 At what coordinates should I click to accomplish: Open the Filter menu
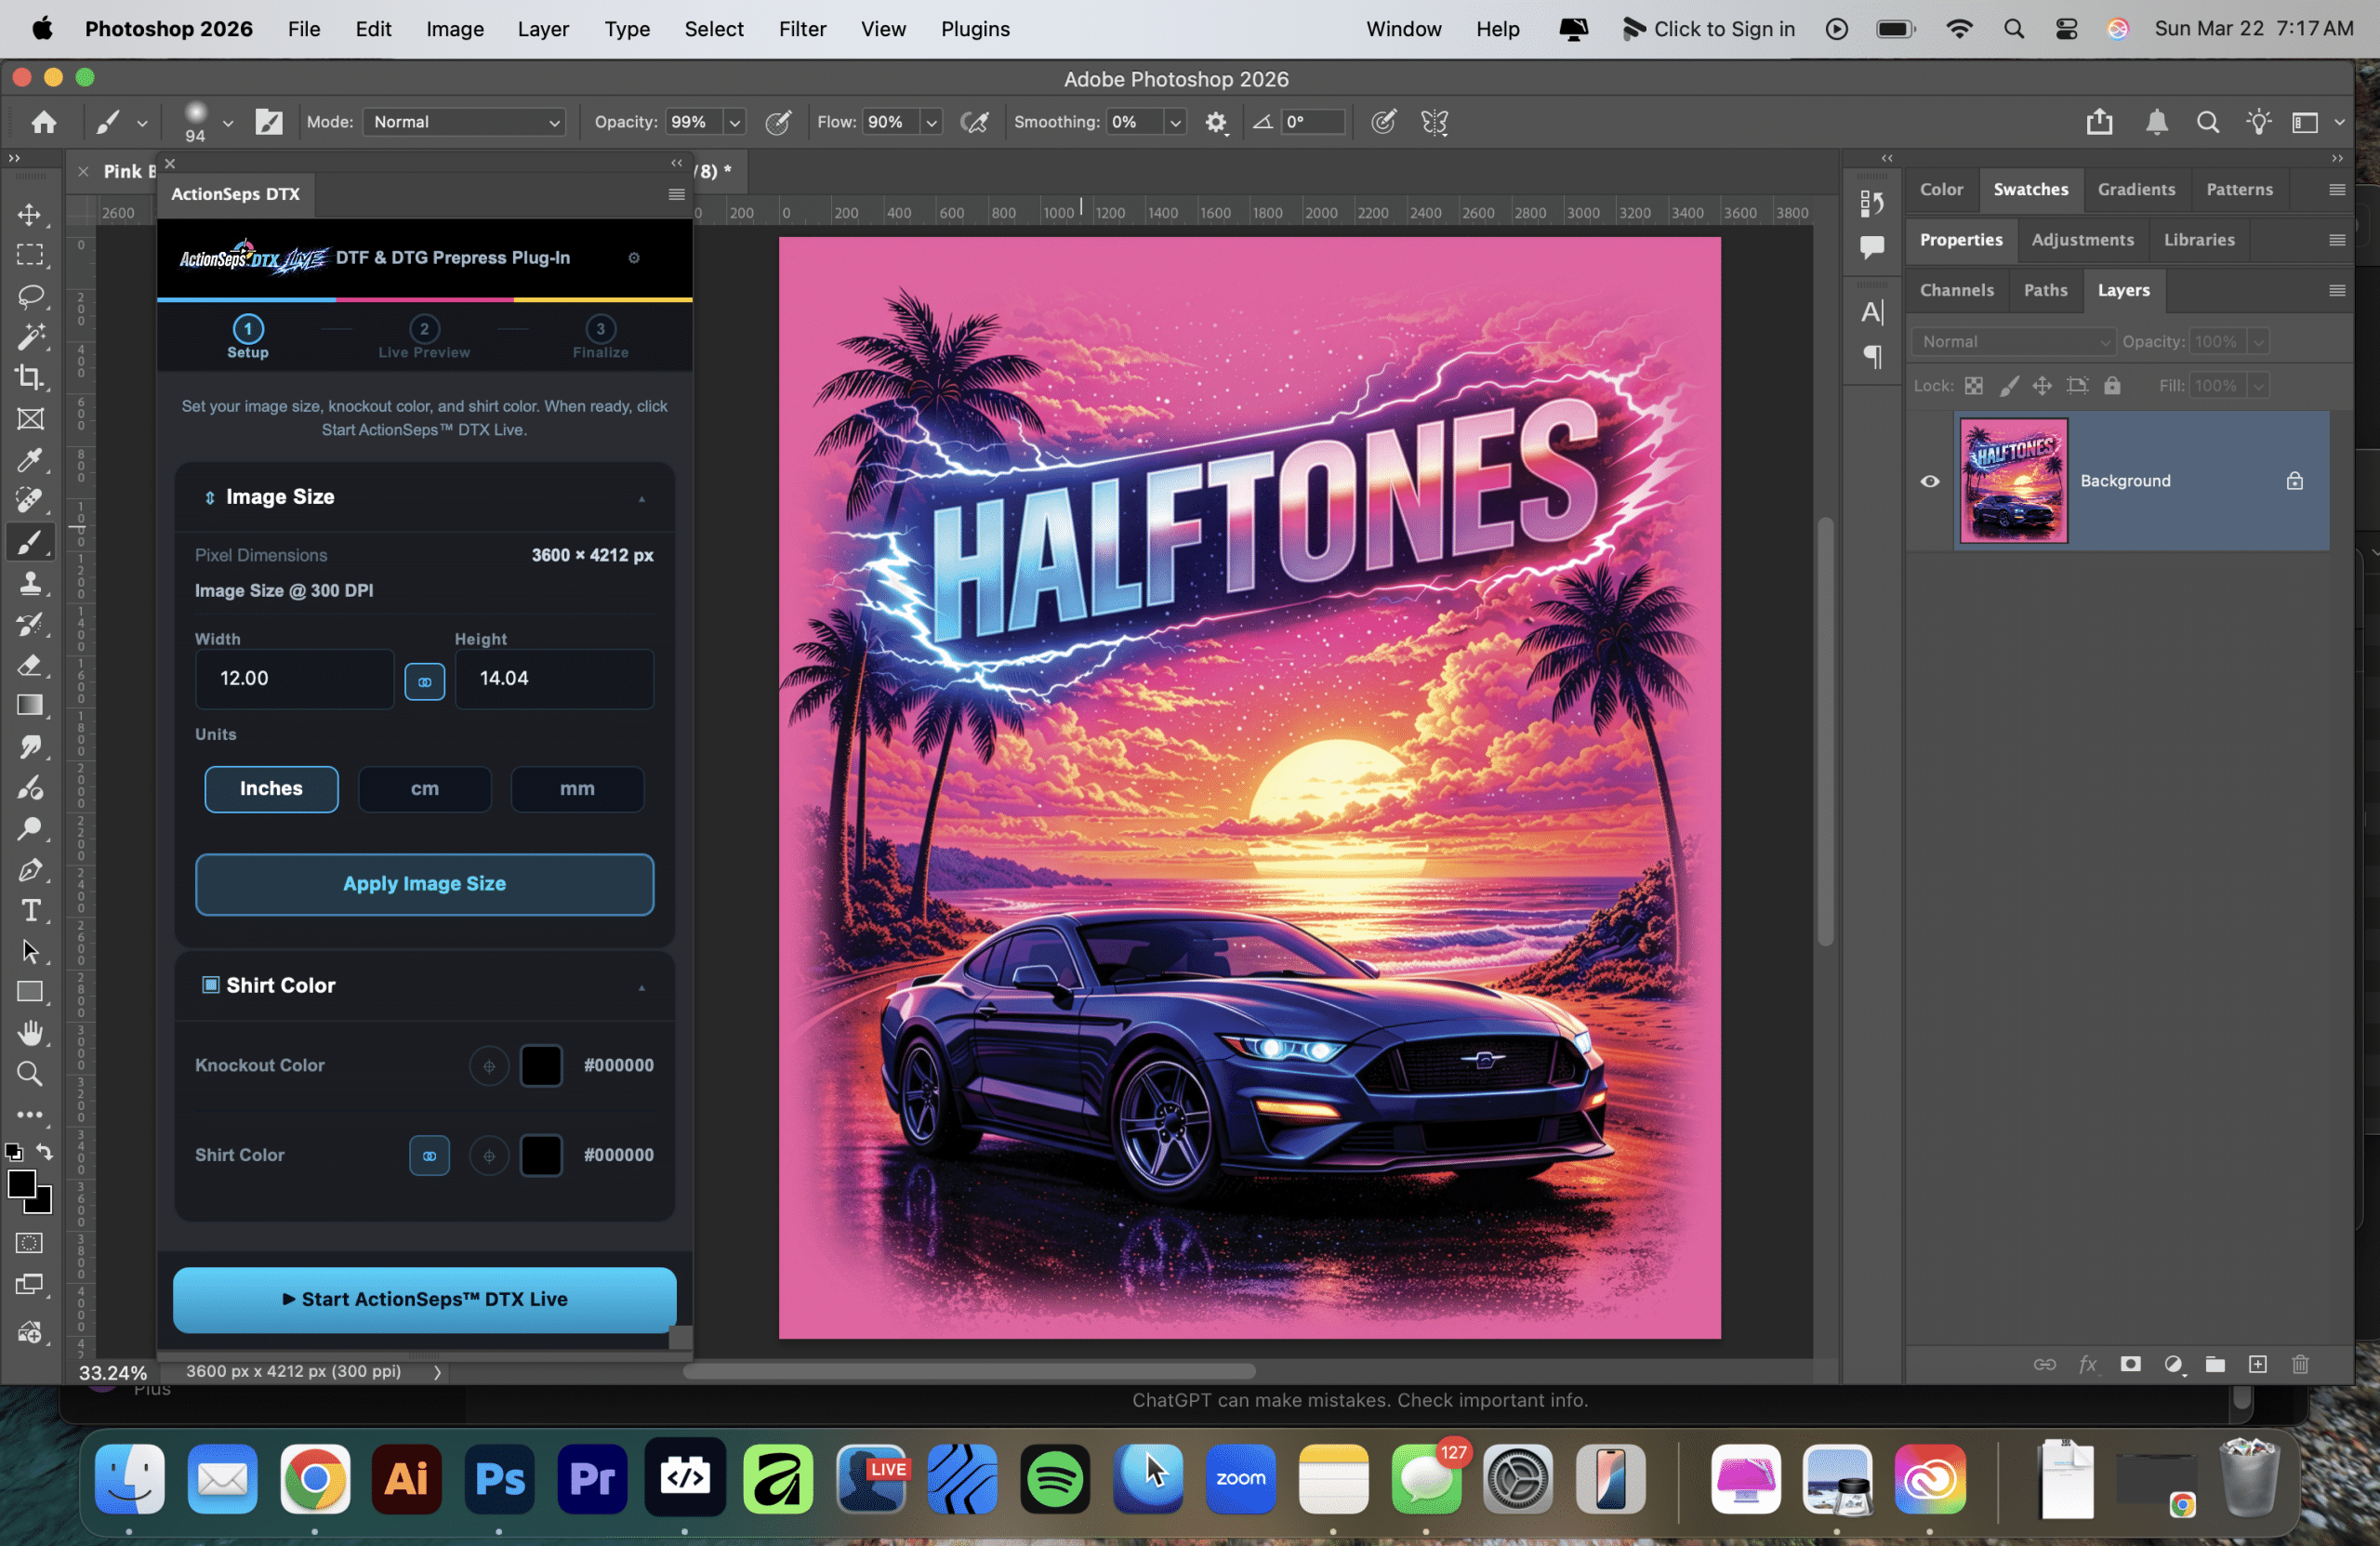tap(802, 29)
